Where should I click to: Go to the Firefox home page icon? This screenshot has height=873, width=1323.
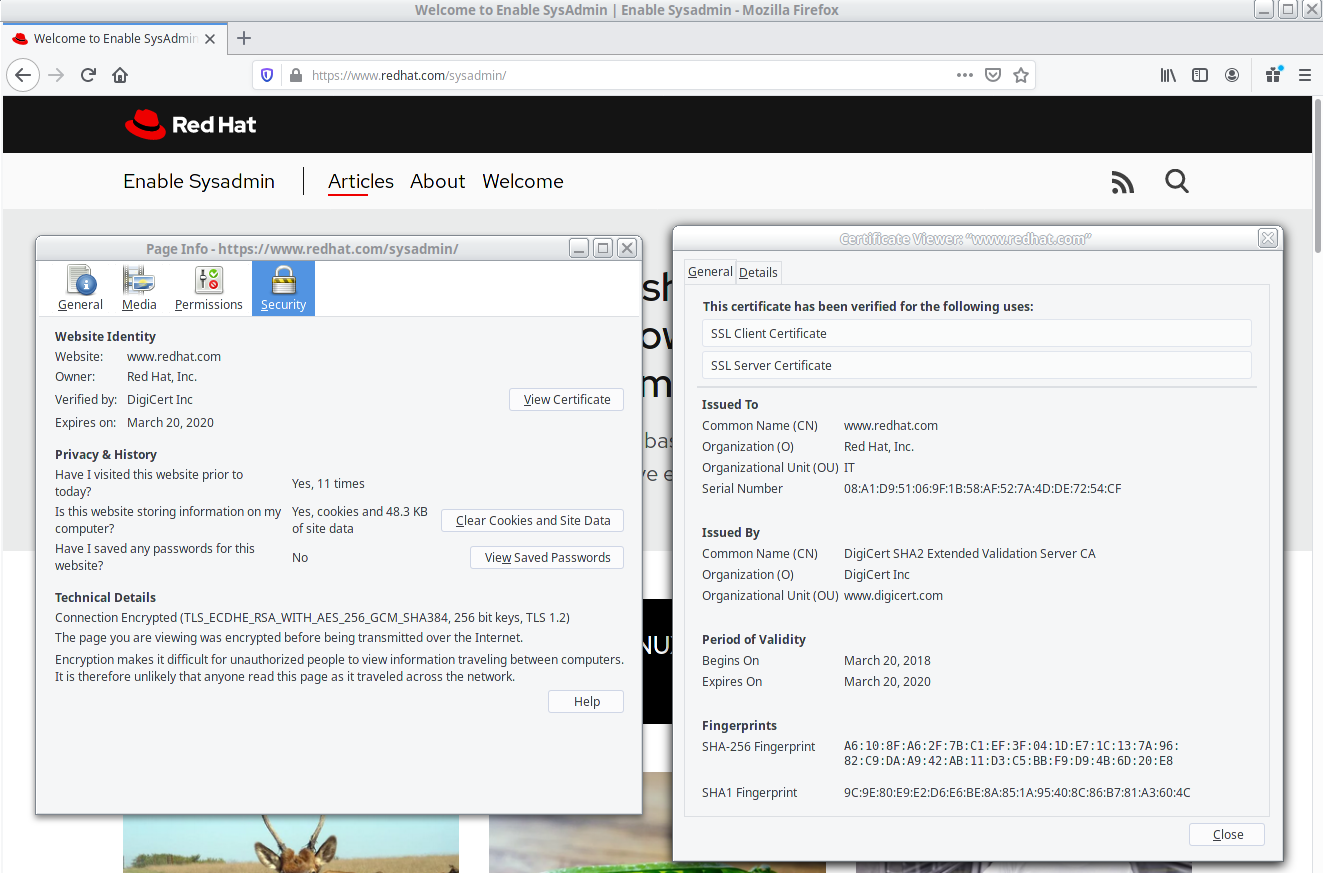point(120,75)
